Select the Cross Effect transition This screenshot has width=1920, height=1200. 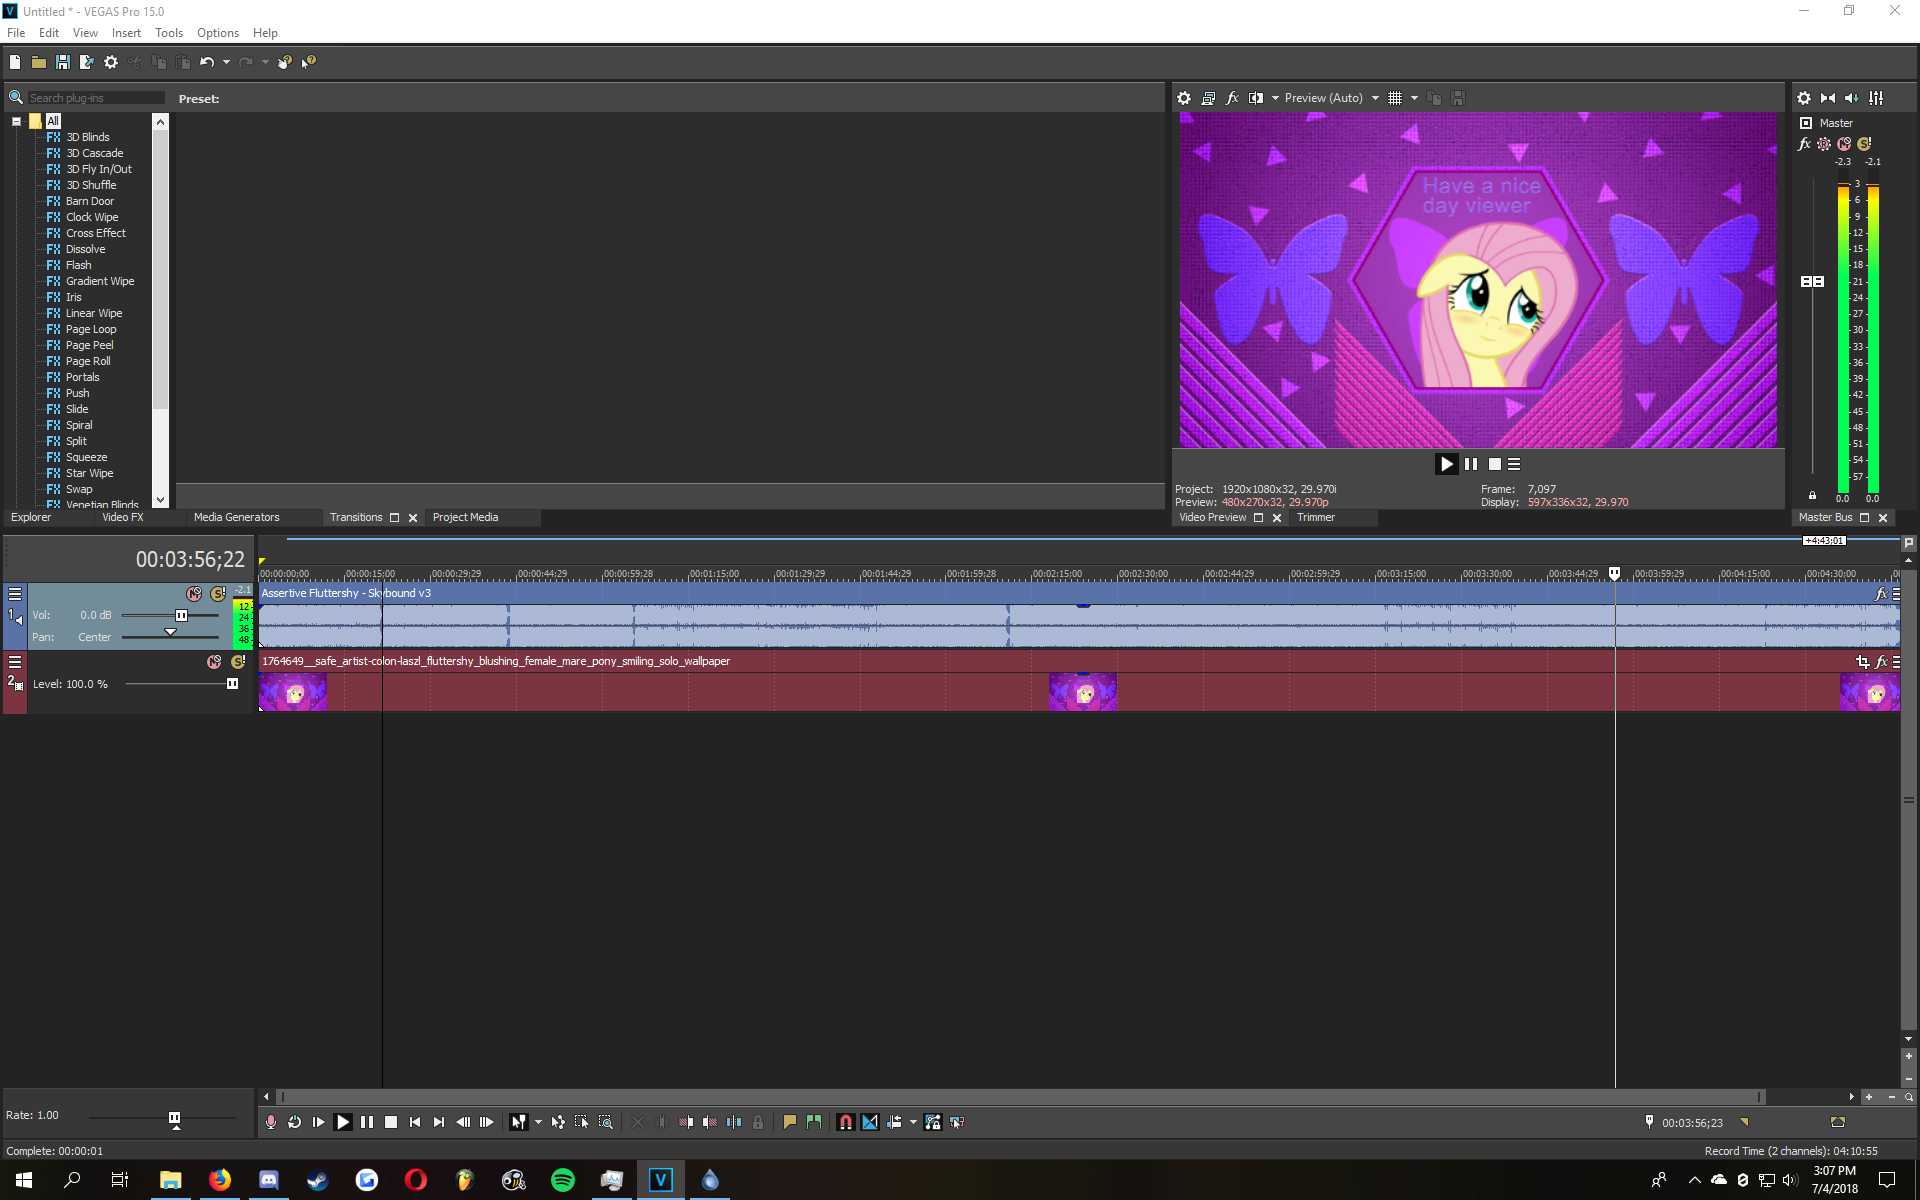point(95,233)
